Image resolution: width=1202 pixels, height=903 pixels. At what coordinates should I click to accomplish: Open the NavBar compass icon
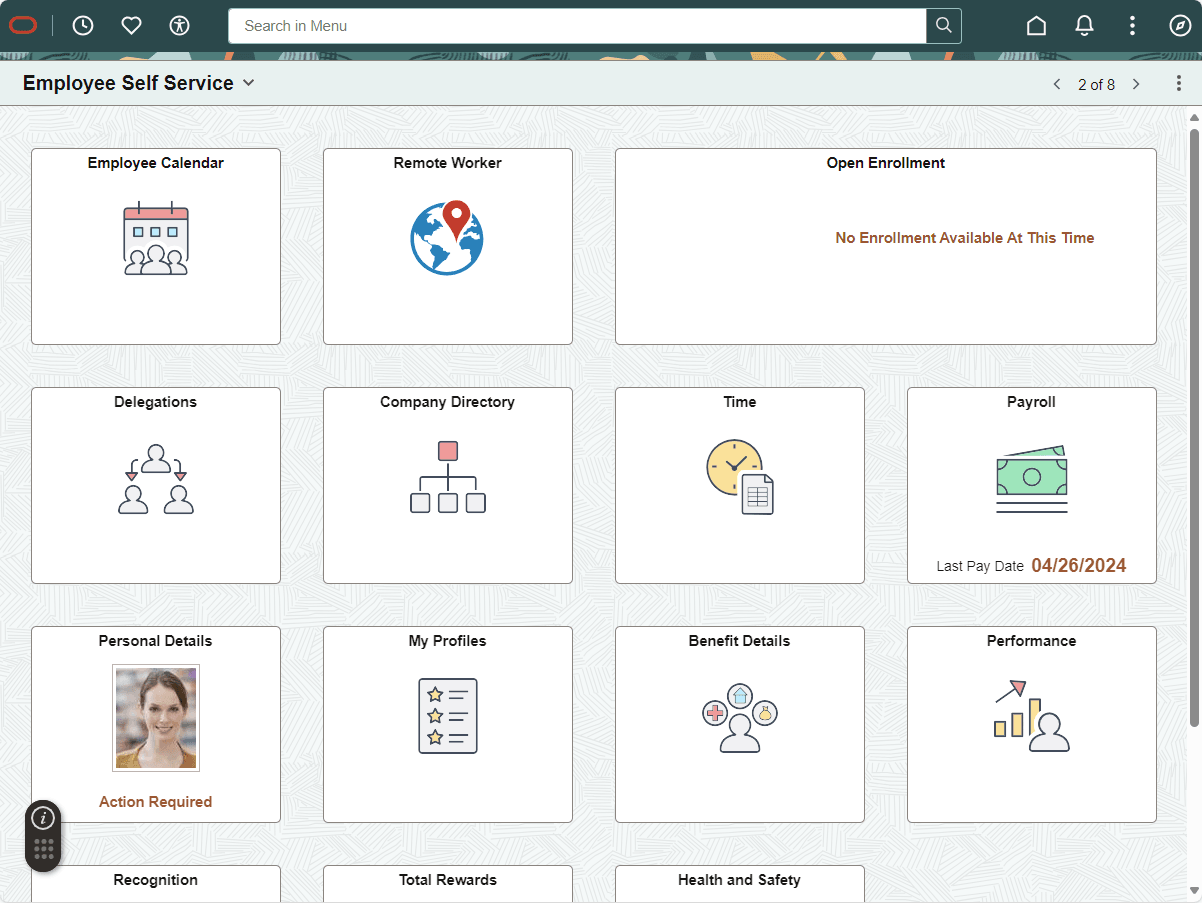pos(1180,25)
